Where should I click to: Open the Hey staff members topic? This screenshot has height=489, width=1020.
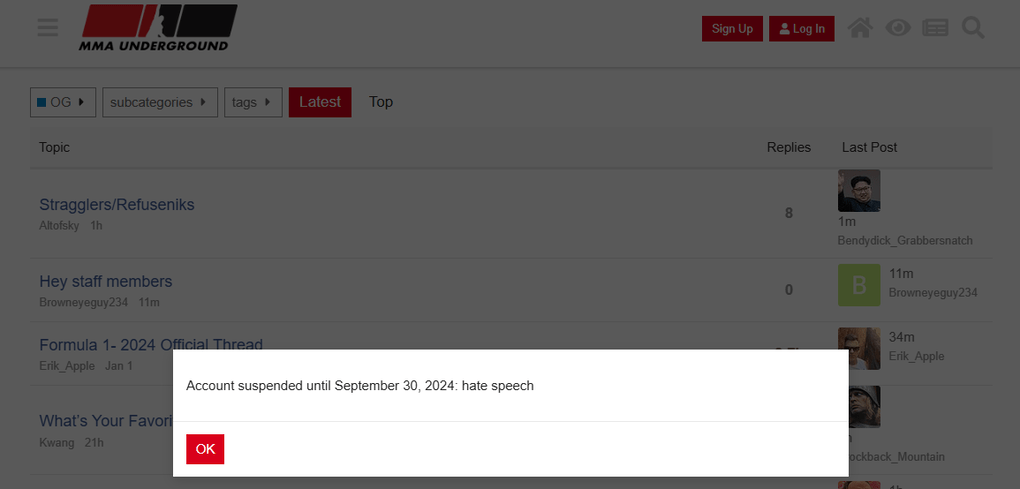(x=106, y=281)
